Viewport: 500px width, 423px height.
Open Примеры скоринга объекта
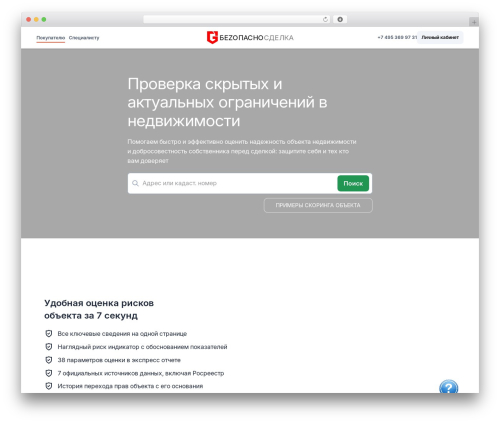(x=318, y=205)
